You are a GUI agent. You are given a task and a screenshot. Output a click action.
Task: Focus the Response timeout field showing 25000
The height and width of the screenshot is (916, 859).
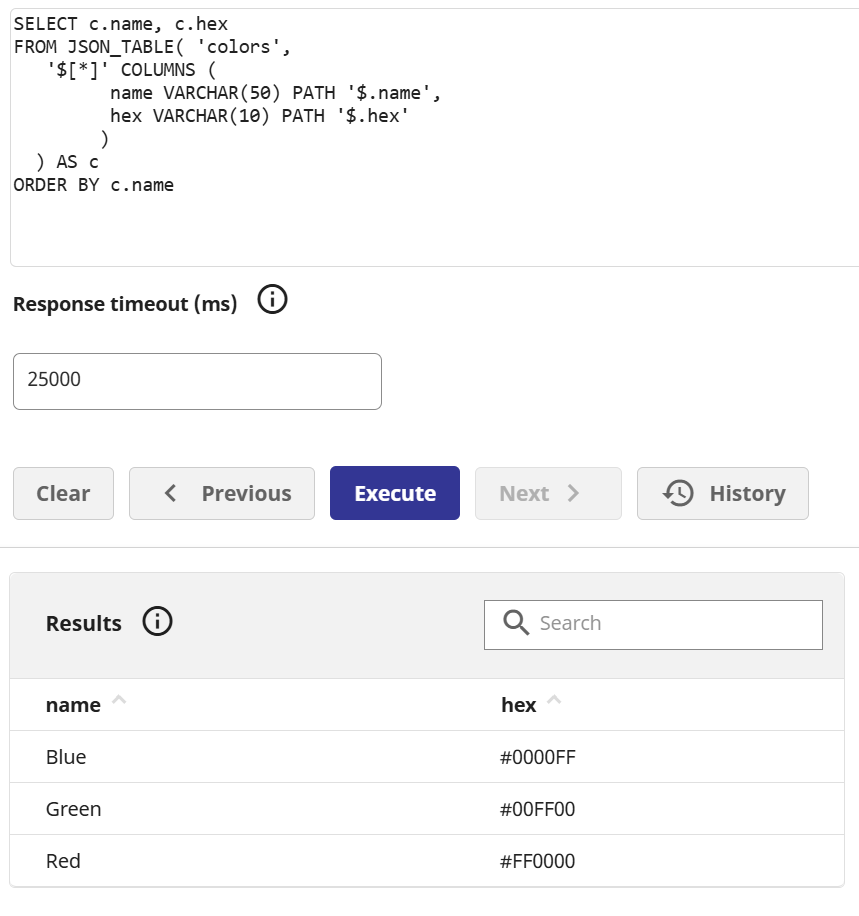197,381
